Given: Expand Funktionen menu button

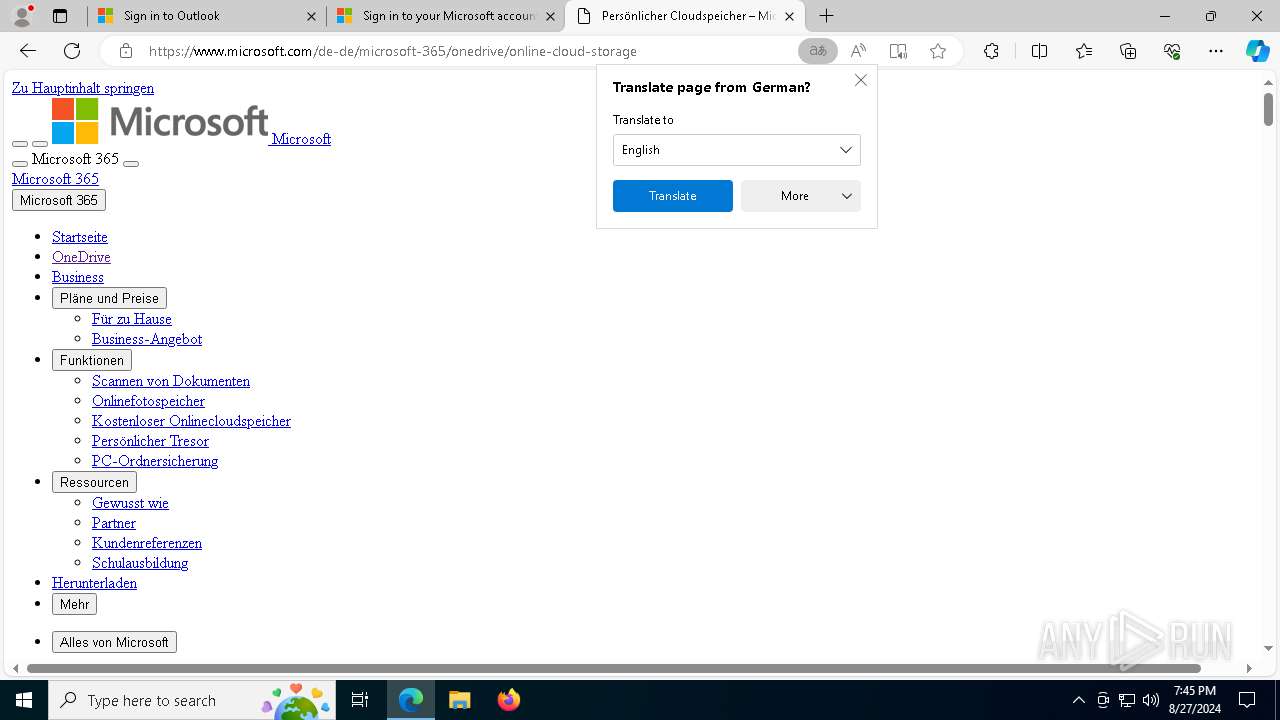Looking at the screenshot, I should pos(92,360).
